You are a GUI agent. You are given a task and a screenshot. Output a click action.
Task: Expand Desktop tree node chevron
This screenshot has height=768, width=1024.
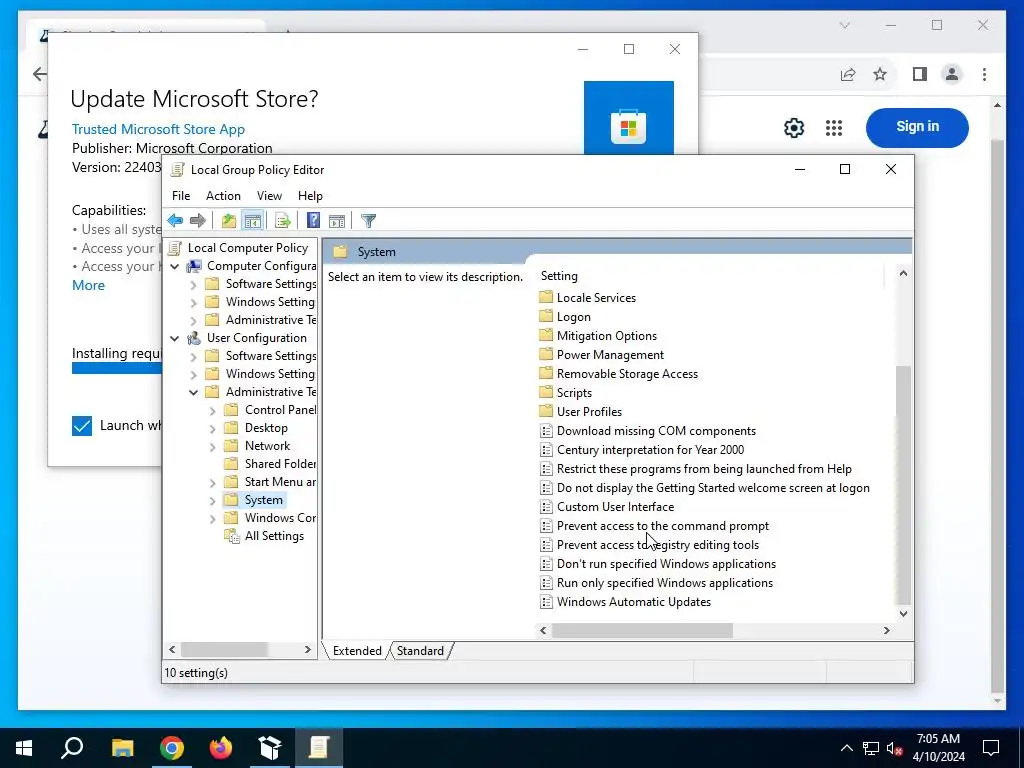(212, 429)
